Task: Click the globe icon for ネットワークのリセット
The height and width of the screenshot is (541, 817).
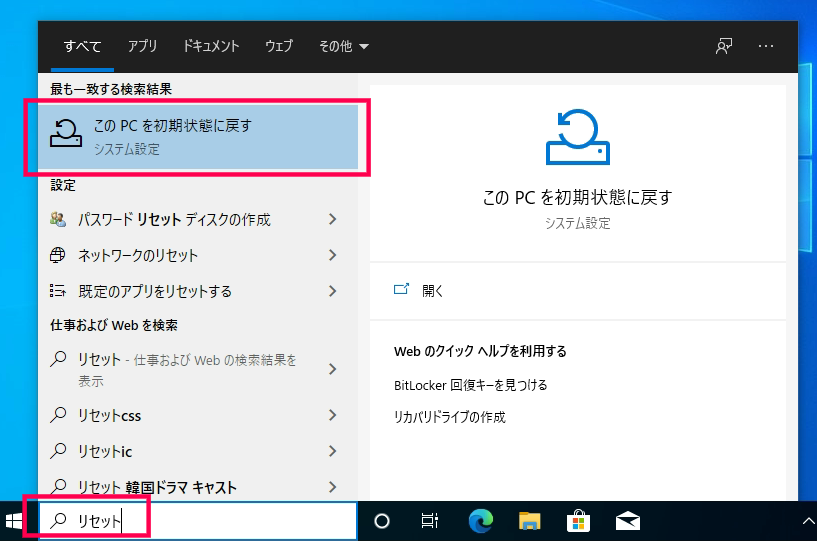Action: (x=58, y=255)
